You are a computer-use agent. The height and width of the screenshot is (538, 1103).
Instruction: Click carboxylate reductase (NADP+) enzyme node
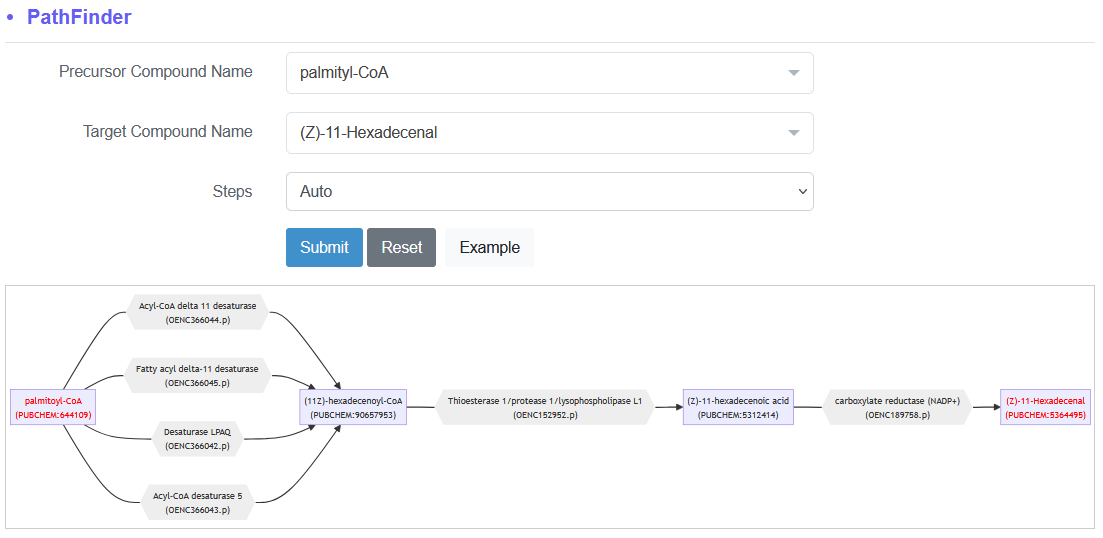point(897,408)
